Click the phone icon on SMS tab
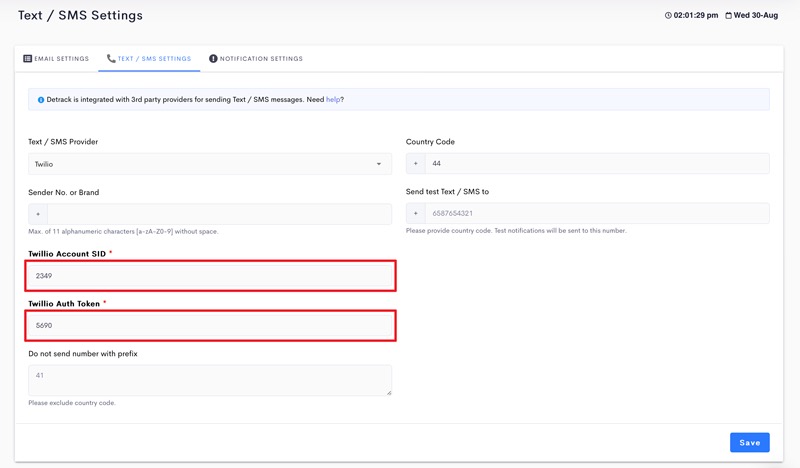The width and height of the screenshot is (800, 468). 111,59
